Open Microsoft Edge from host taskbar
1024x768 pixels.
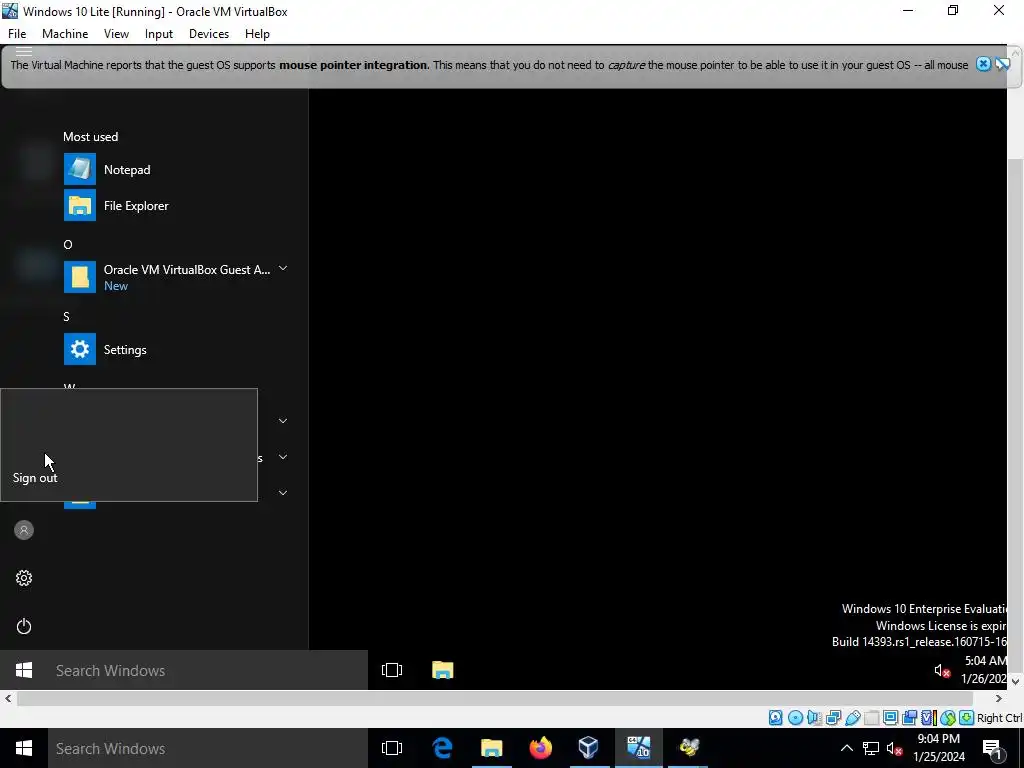click(443, 748)
